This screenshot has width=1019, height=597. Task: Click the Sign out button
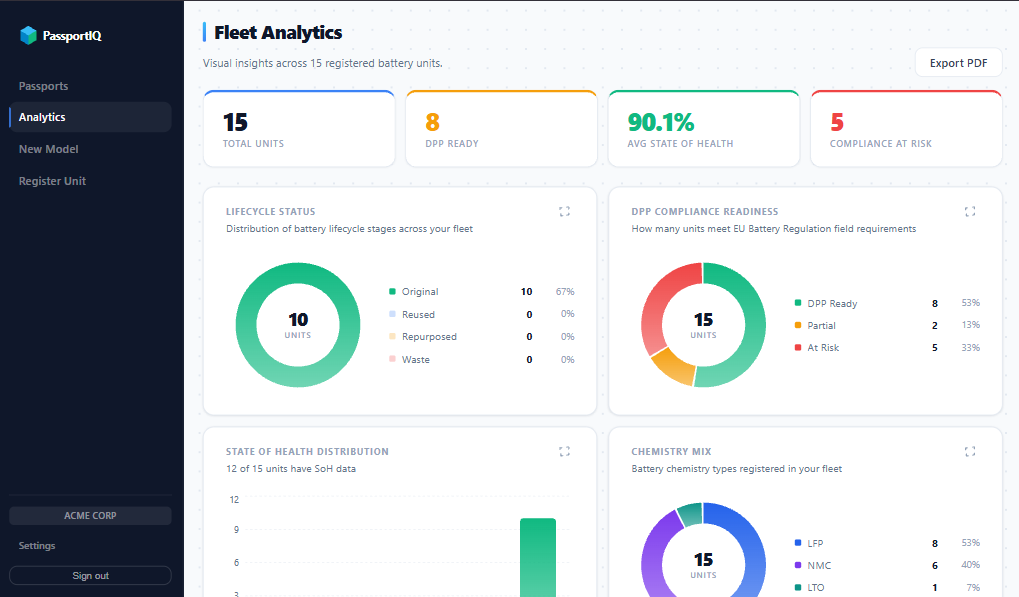pos(90,576)
